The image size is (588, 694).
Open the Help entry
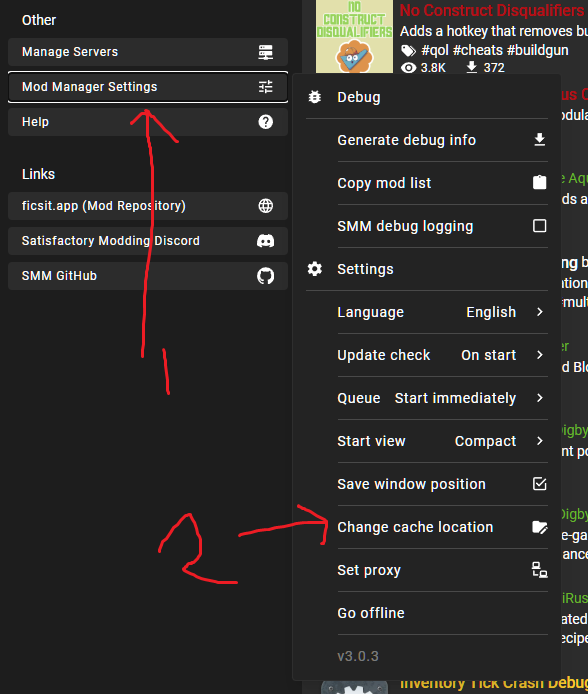point(148,122)
